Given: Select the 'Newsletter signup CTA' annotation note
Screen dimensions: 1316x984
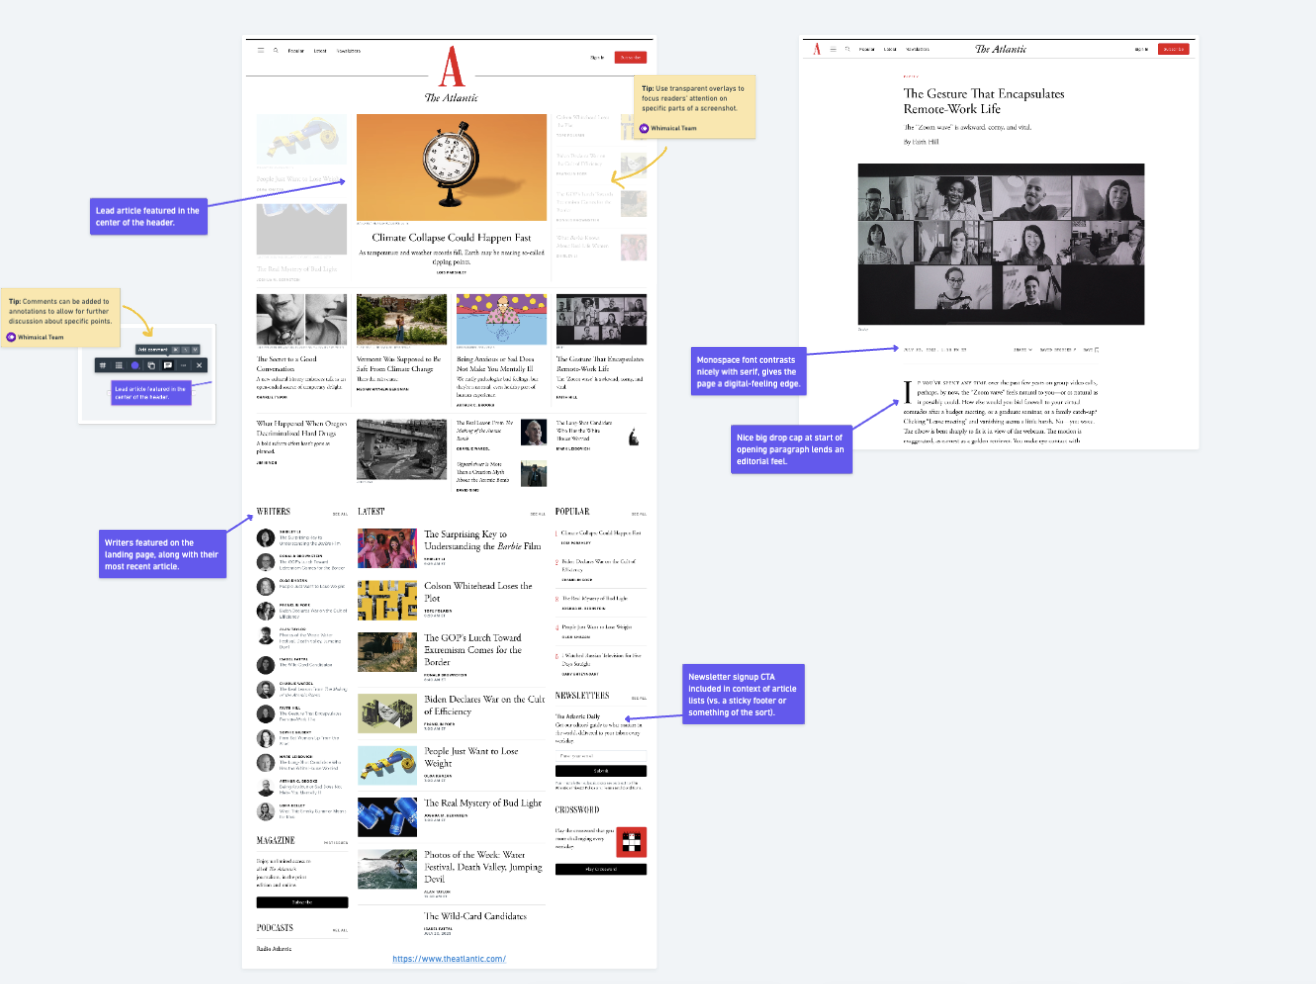Looking at the screenshot, I should point(743,695).
